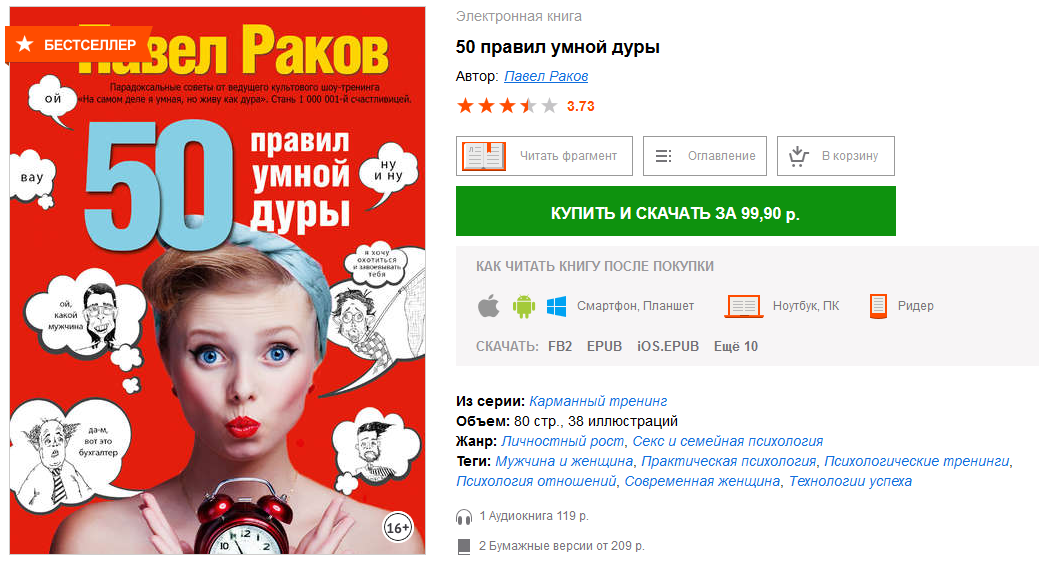Click the star rating 3.73
The image size is (1040, 564).
525,106
